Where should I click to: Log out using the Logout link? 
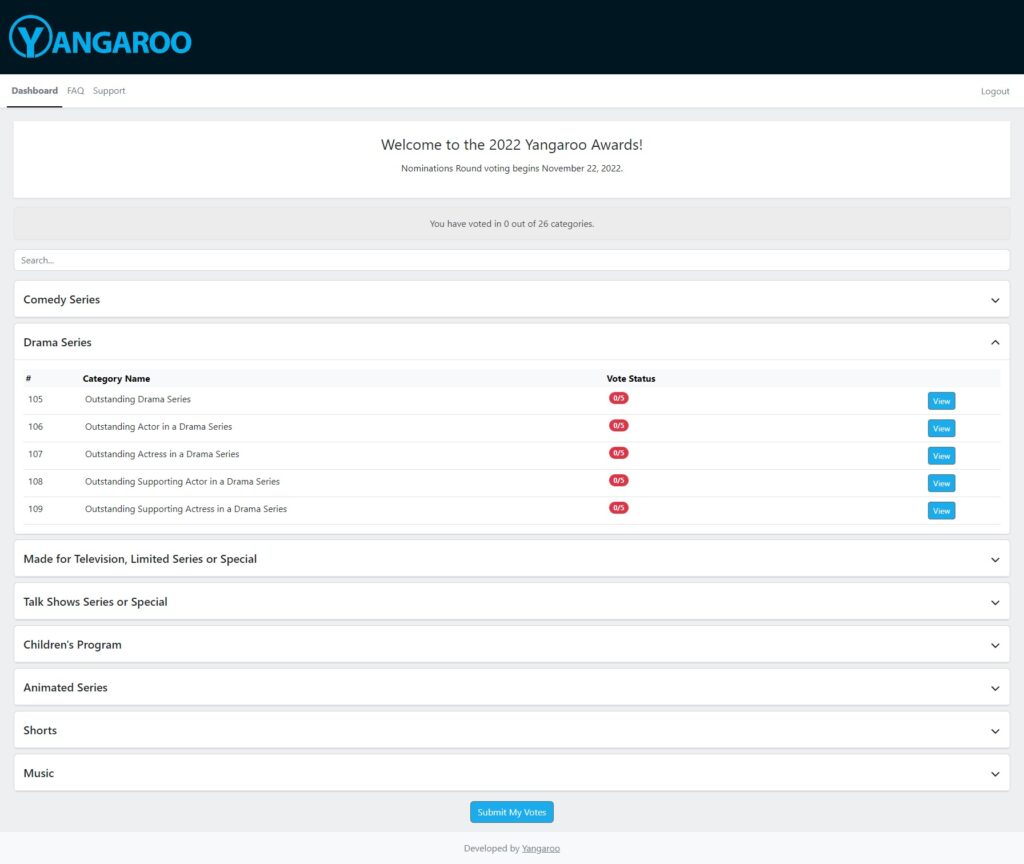(994, 91)
